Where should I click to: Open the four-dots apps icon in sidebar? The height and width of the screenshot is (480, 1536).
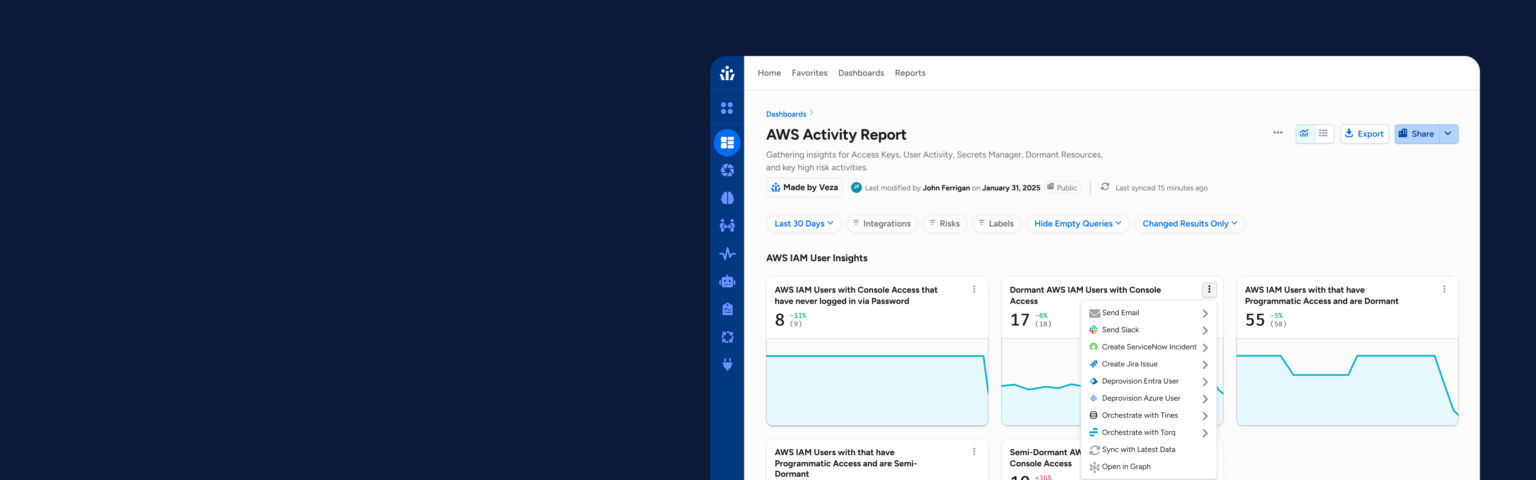(x=727, y=108)
